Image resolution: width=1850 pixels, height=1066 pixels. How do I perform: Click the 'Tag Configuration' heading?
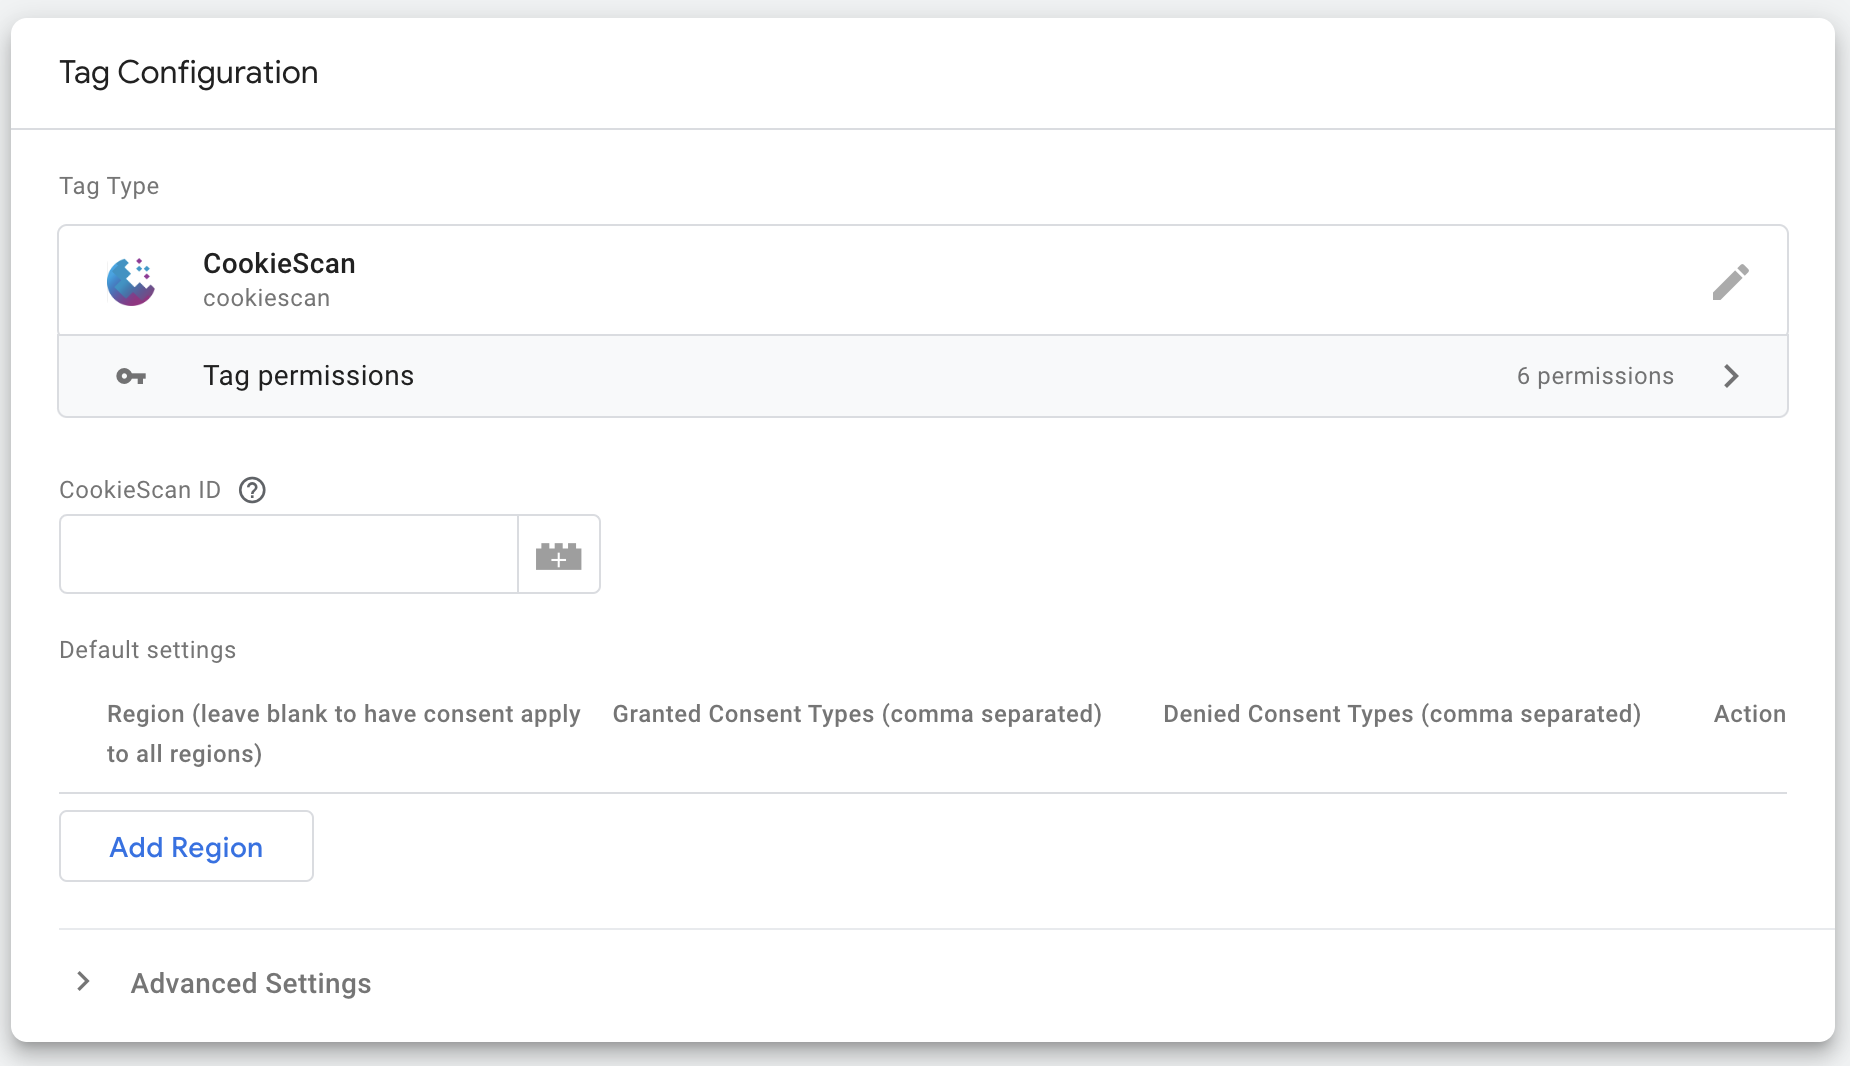[189, 73]
